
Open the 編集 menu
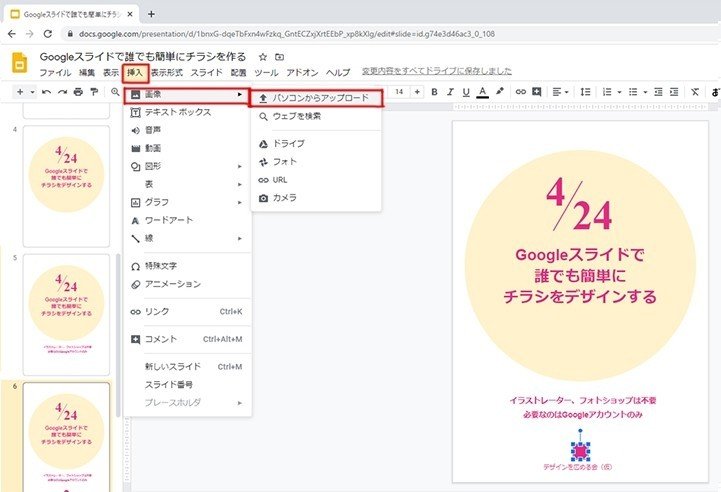pyautogui.click(x=87, y=73)
